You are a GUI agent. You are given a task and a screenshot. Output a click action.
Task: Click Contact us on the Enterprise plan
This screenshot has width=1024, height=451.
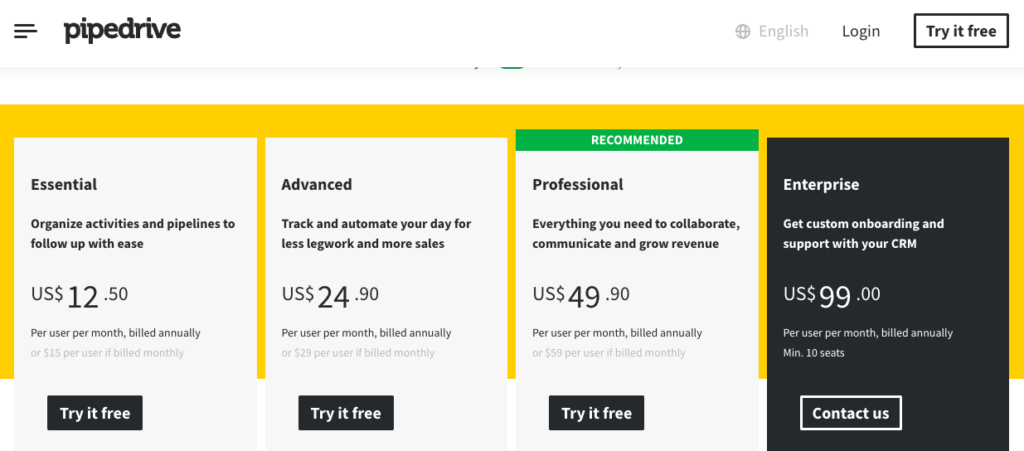850,412
